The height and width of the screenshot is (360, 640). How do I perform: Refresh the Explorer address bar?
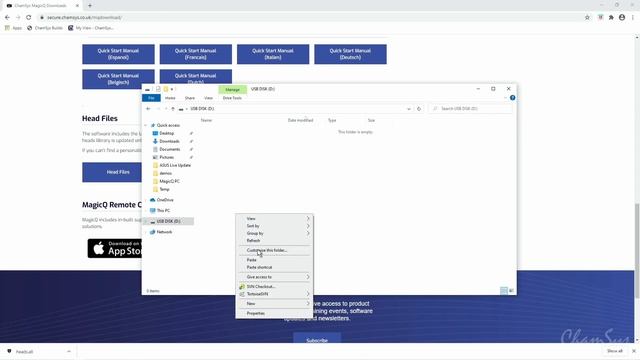point(419,109)
